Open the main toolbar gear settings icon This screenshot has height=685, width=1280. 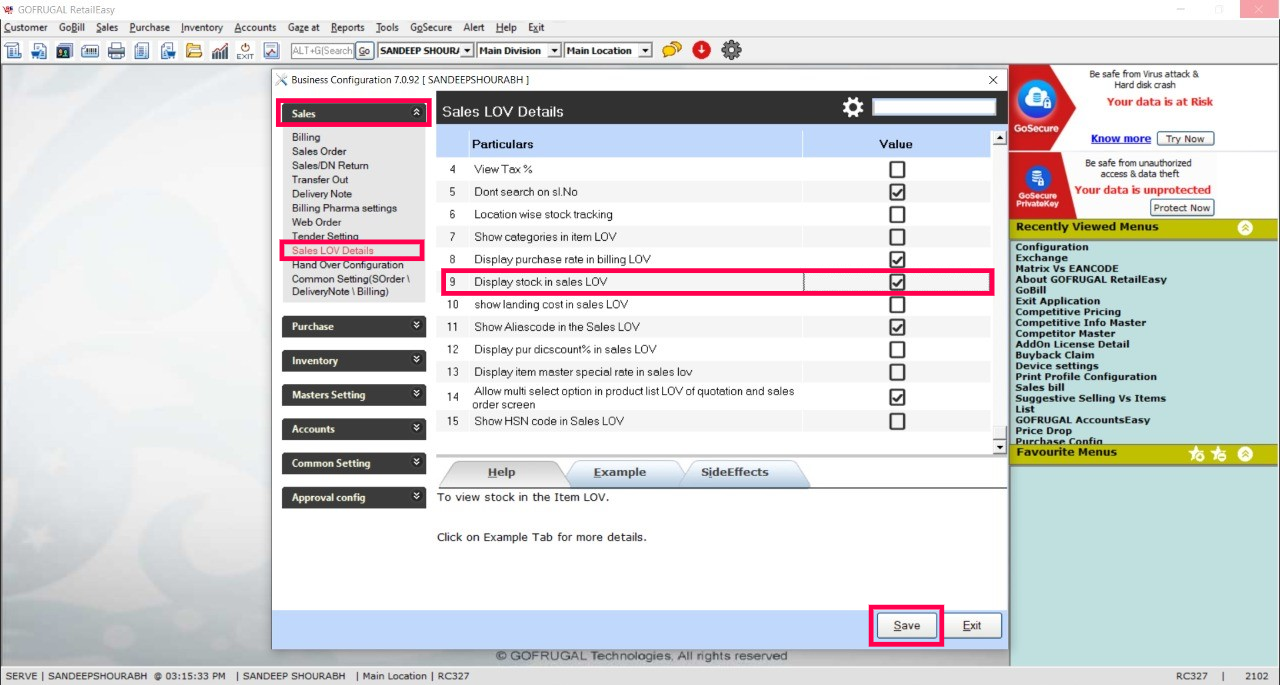click(x=732, y=50)
